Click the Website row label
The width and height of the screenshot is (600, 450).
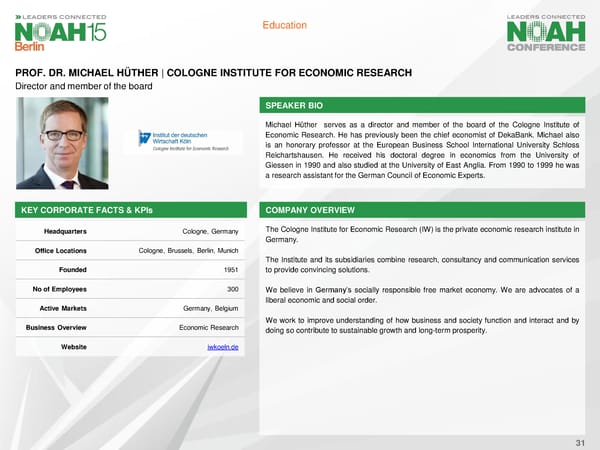coord(73,346)
